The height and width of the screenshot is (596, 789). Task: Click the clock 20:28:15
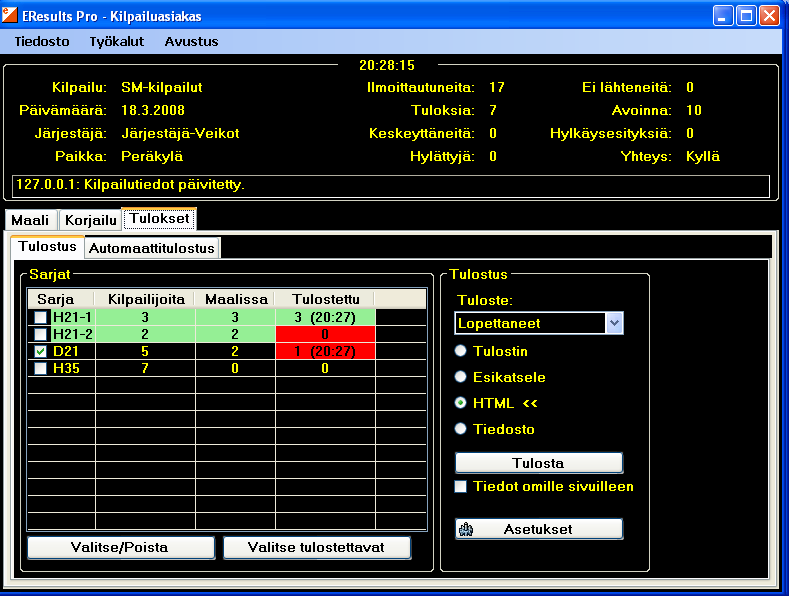387,65
